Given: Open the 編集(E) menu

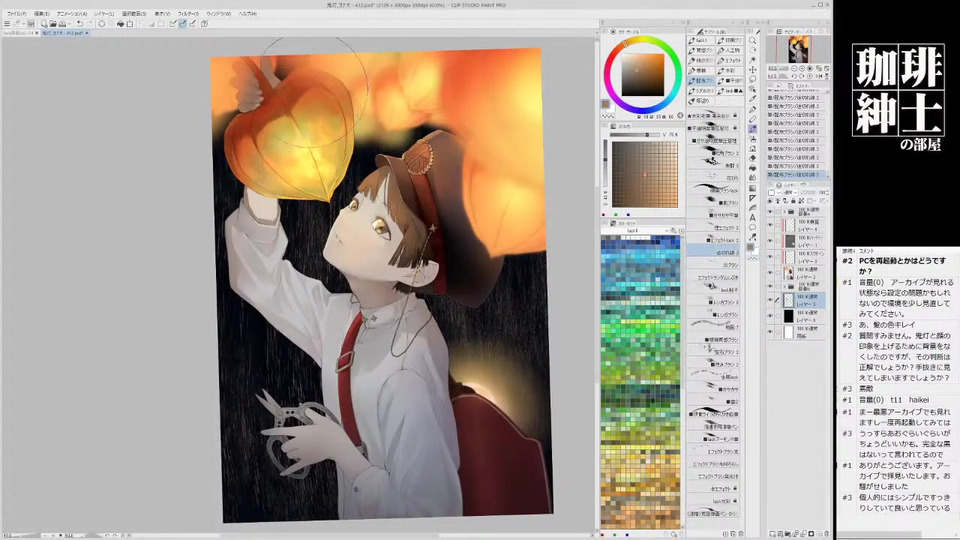Looking at the screenshot, I should click(x=42, y=13).
